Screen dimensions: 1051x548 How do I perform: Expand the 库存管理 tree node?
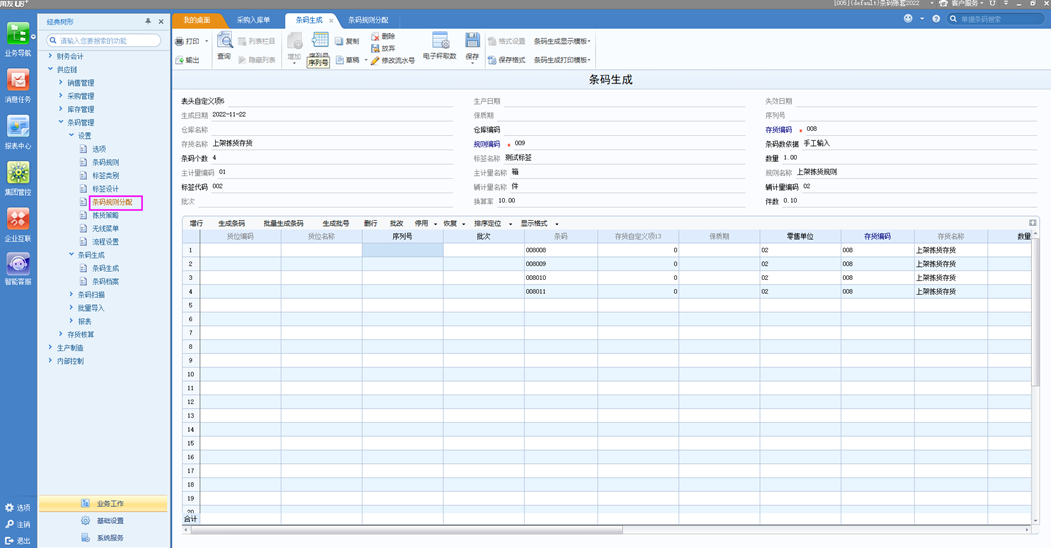[x=60, y=109]
